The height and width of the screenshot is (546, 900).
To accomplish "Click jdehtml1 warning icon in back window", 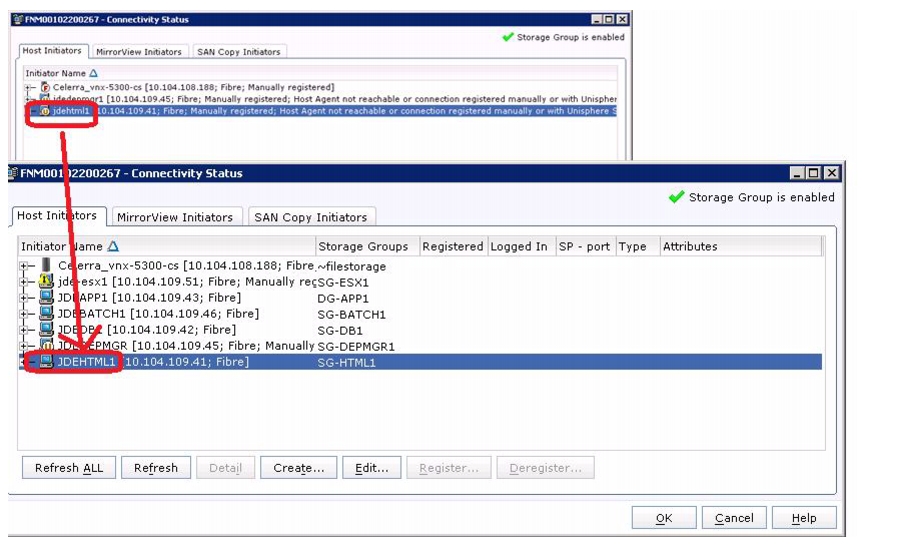I will tap(45, 111).
